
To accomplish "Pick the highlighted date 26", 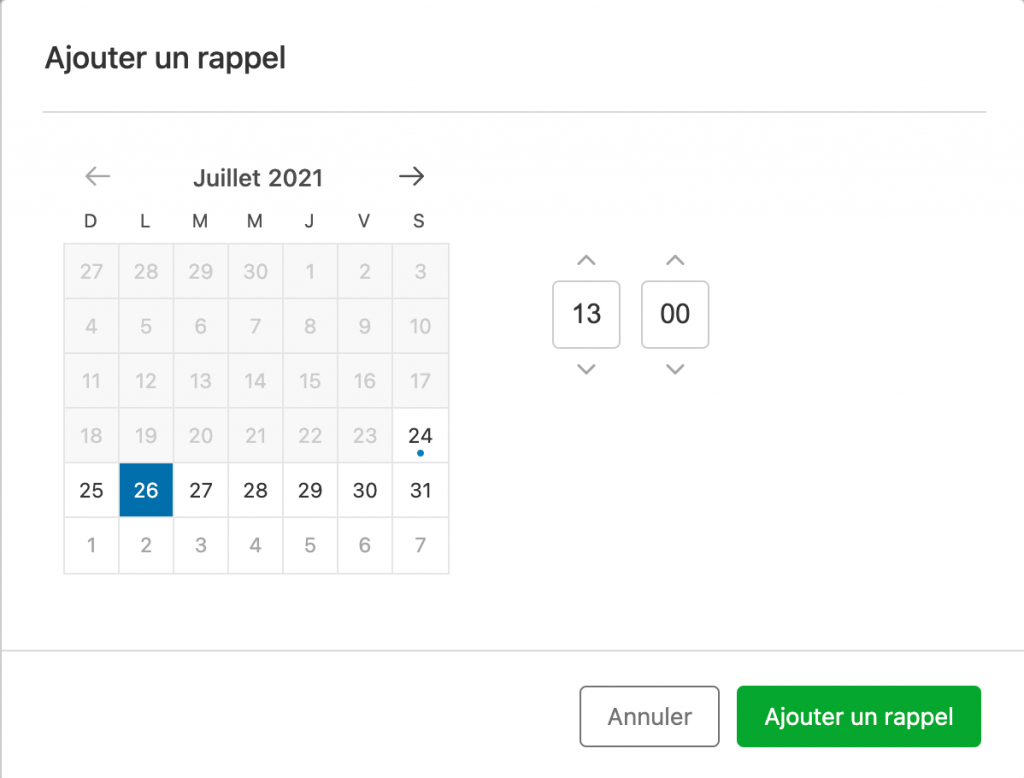I will [146, 491].
